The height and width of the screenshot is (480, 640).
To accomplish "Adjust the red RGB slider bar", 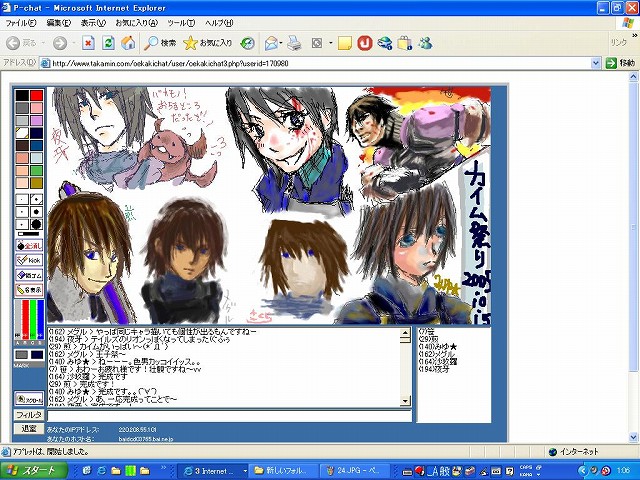I will pos(25,320).
